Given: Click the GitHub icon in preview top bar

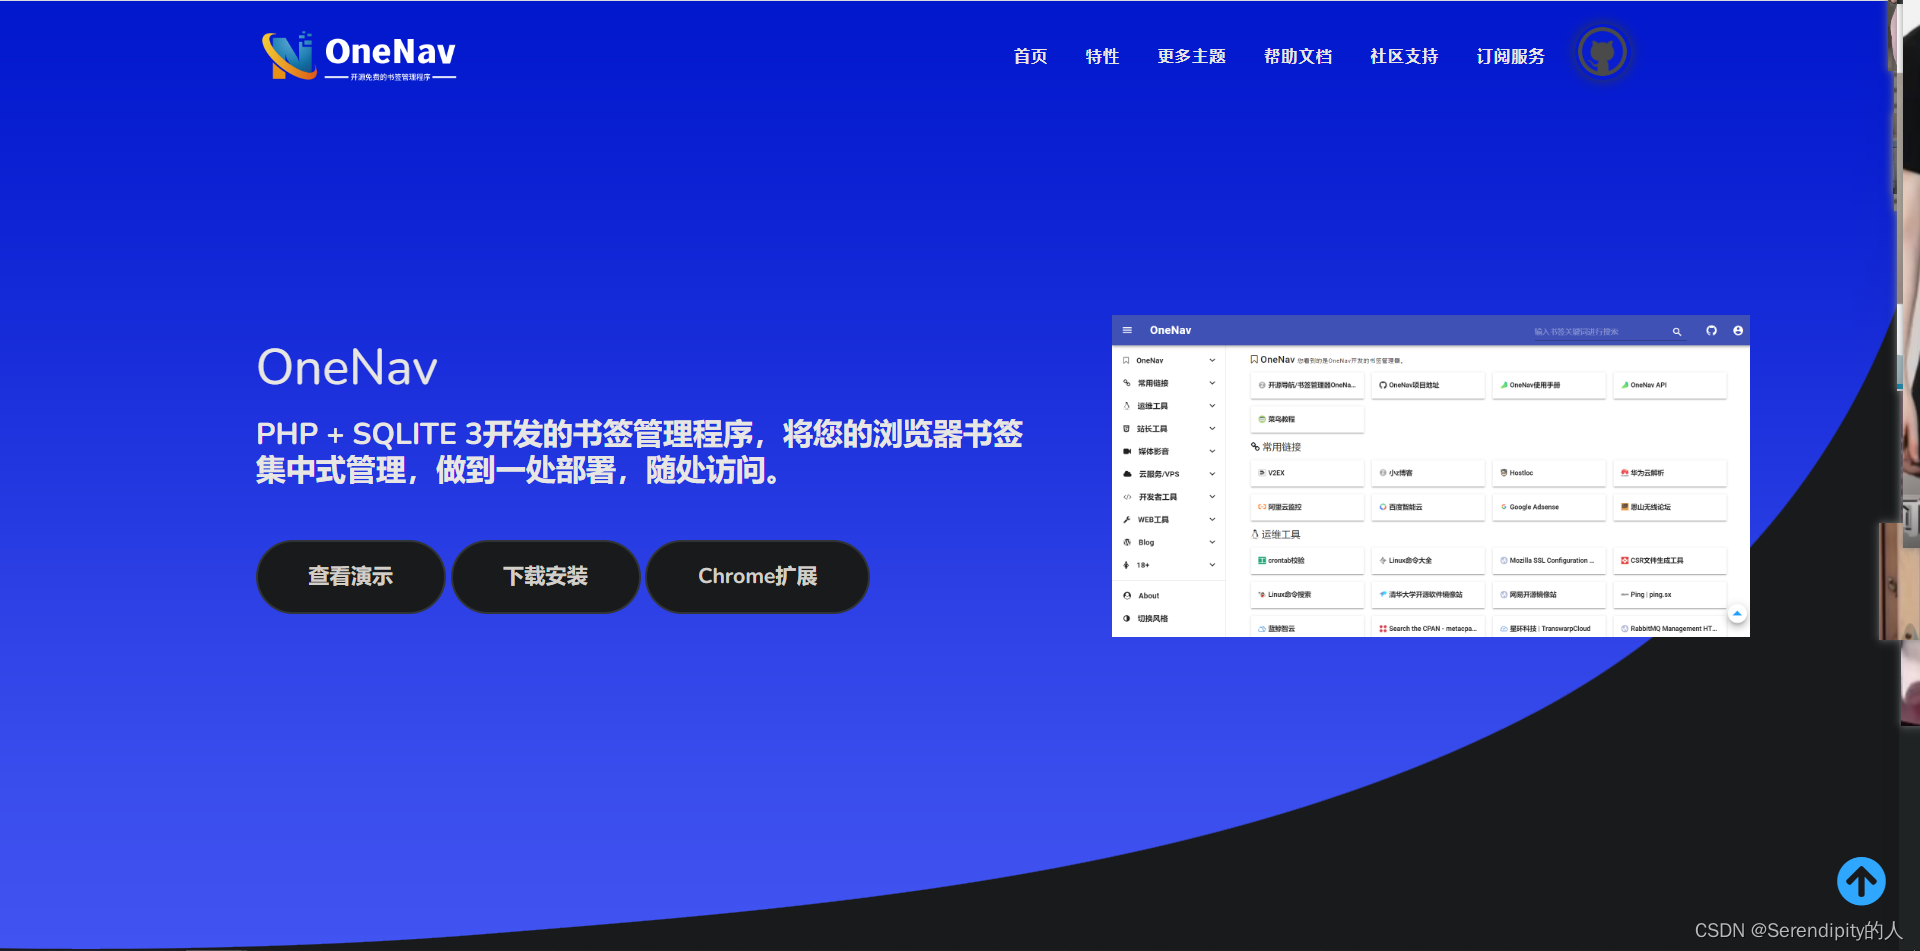Looking at the screenshot, I should [1712, 330].
